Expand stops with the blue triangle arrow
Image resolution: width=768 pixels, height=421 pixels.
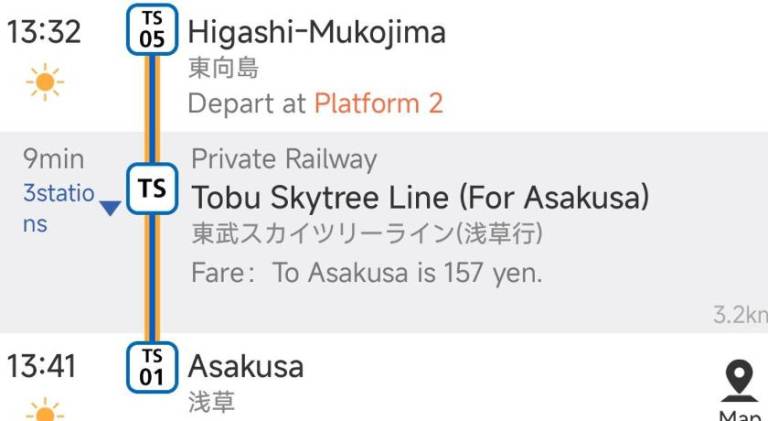110,207
